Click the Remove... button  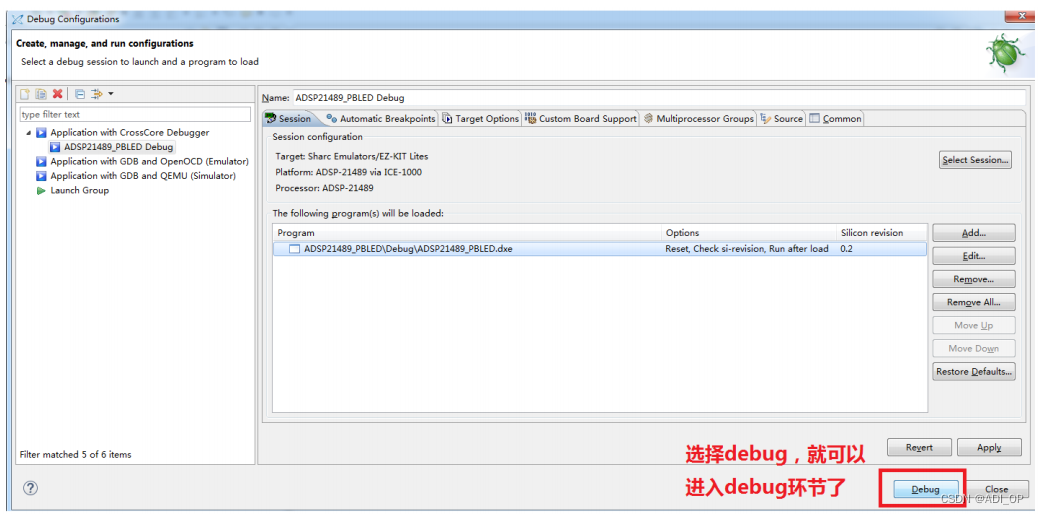pyautogui.click(x=973, y=279)
